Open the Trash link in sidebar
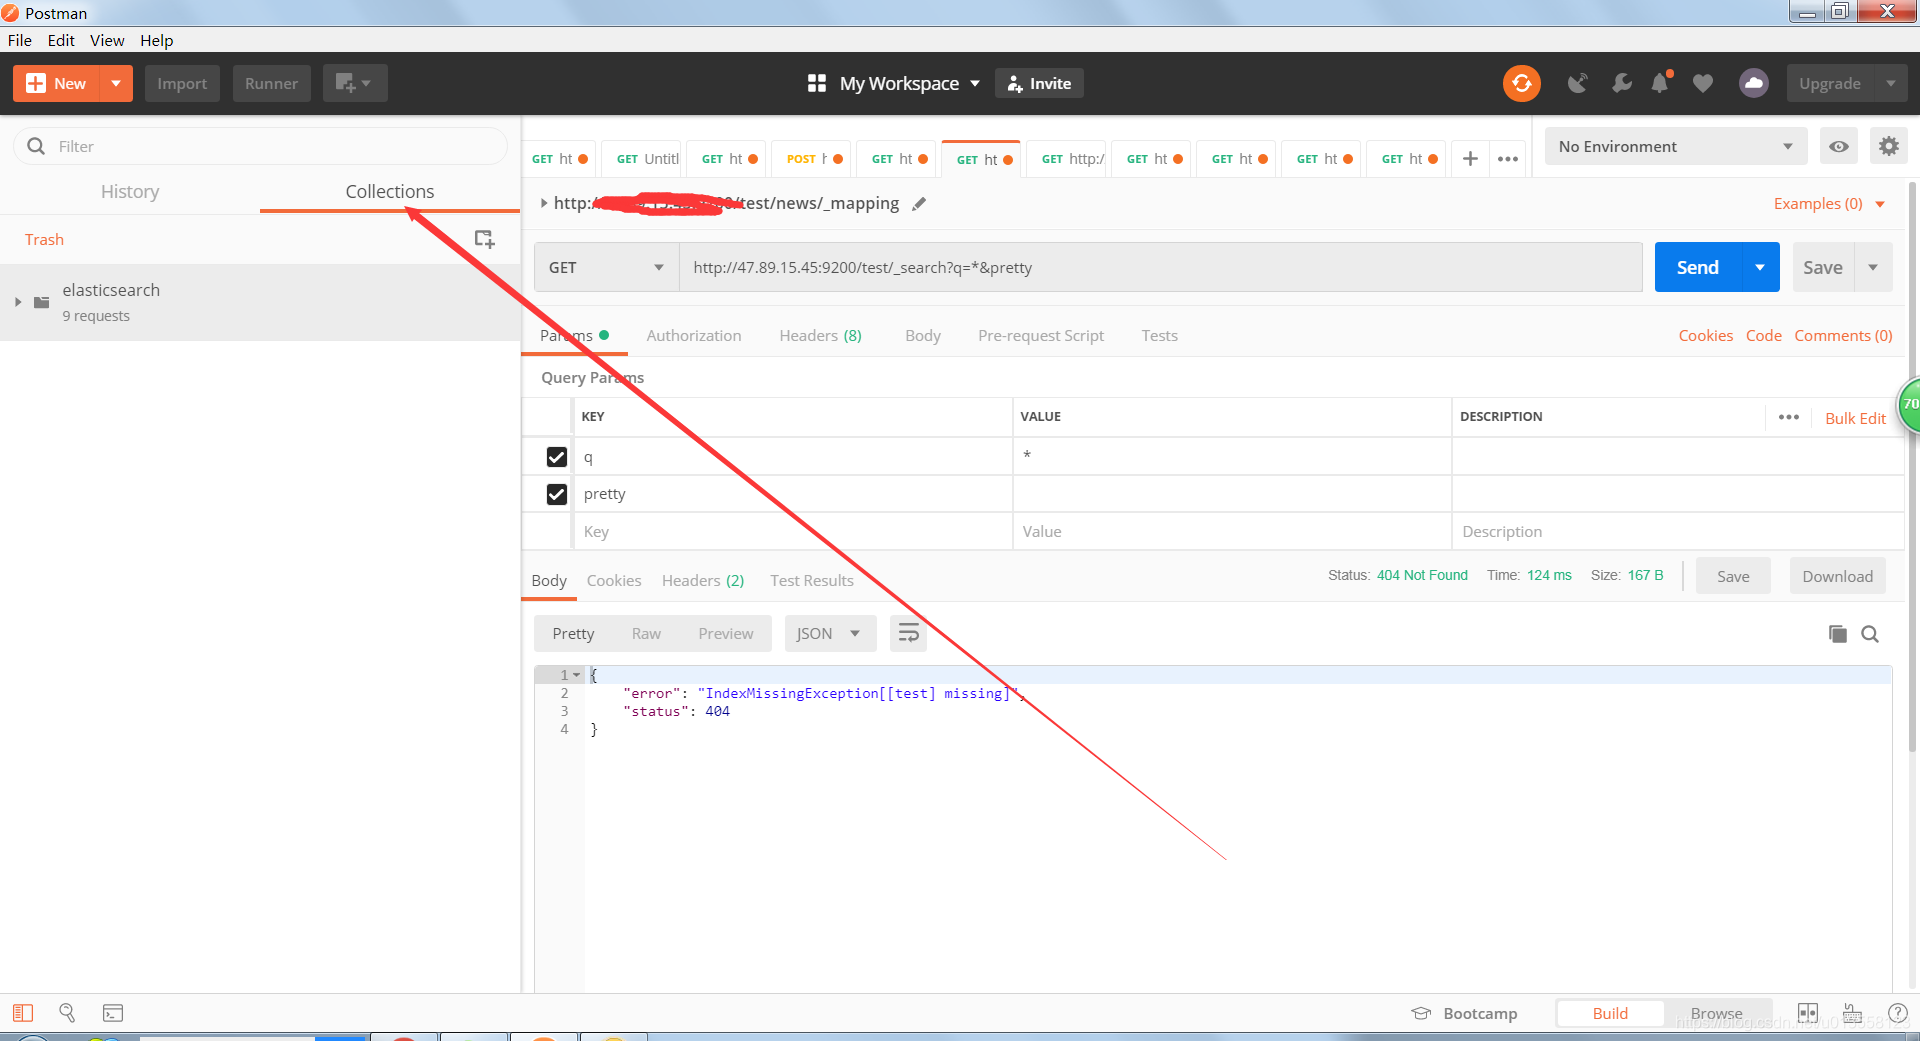The height and width of the screenshot is (1041, 1920). [44, 239]
